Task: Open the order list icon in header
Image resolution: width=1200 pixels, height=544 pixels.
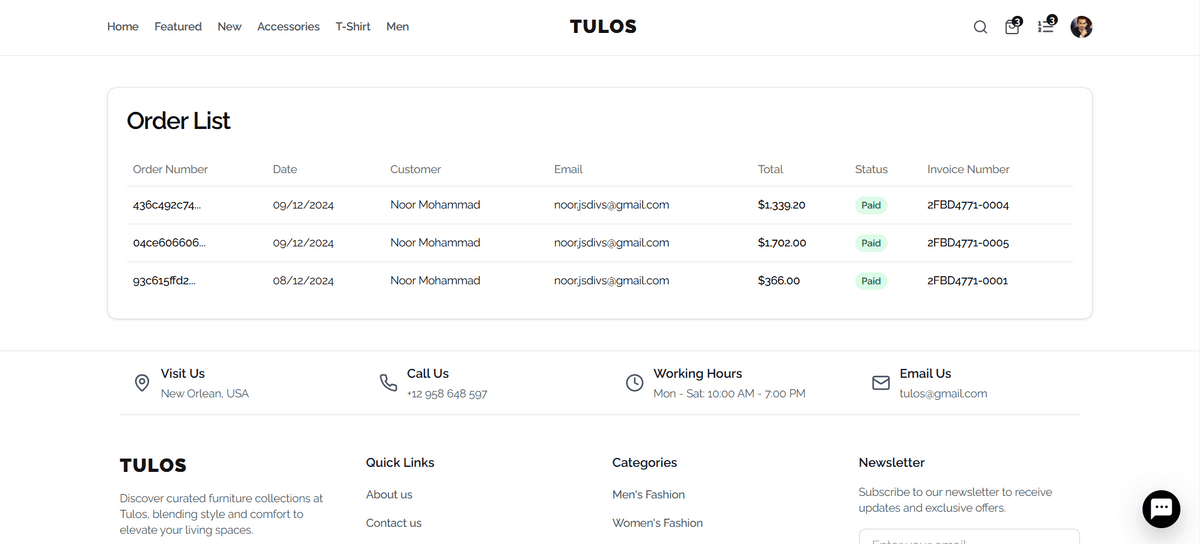Action: [1046, 27]
